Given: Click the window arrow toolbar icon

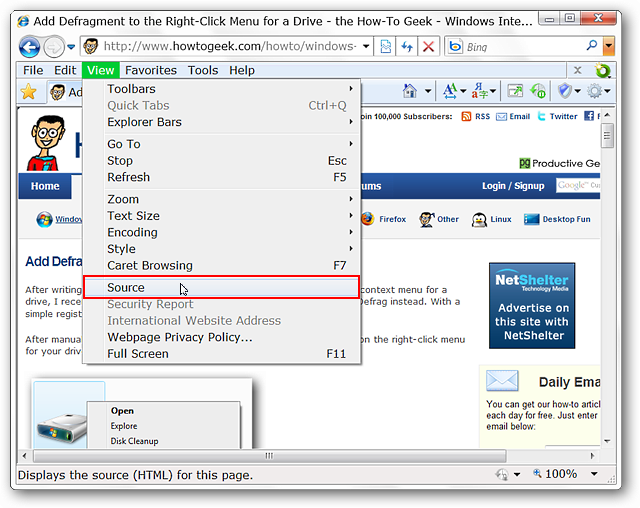Looking at the screenshot, I should (515, 91).
